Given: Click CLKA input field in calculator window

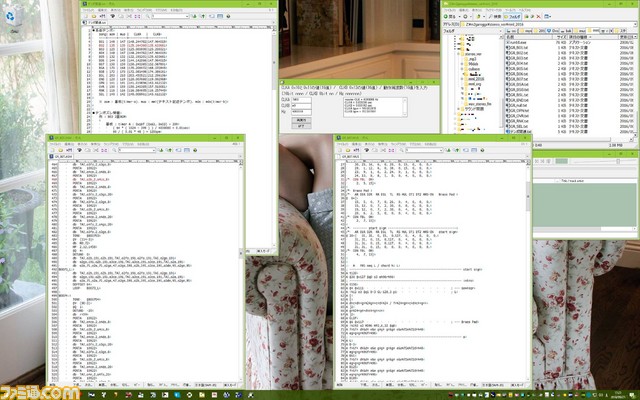Looking at the screenshot, I should [301, 100].
